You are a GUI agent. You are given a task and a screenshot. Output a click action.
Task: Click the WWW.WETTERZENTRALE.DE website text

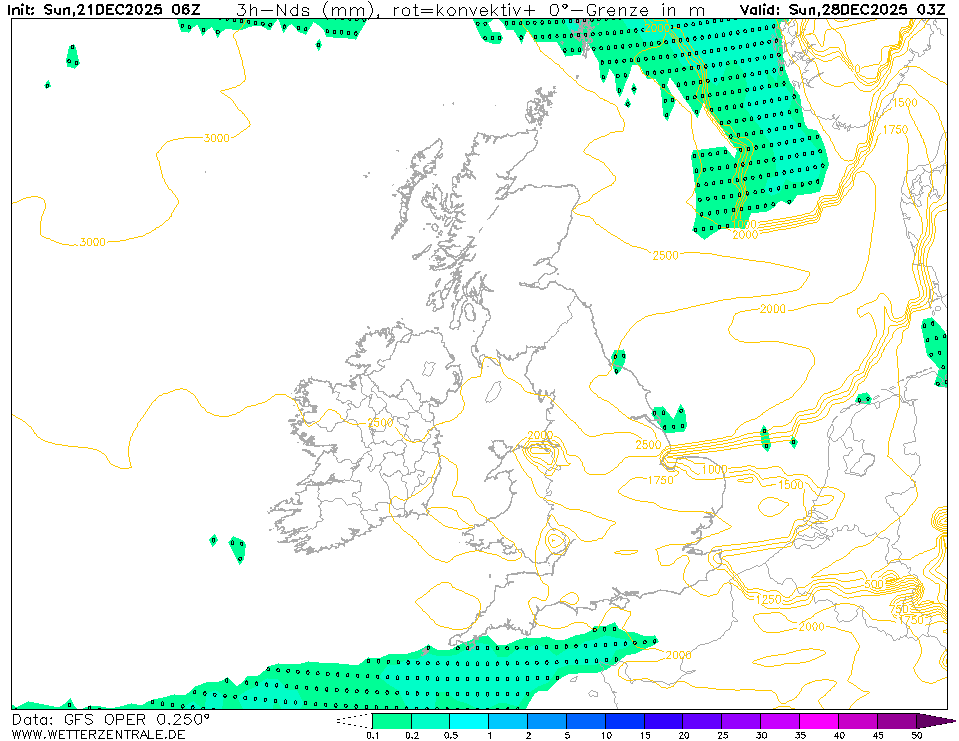pyautogui.click(x=99, y=734)
